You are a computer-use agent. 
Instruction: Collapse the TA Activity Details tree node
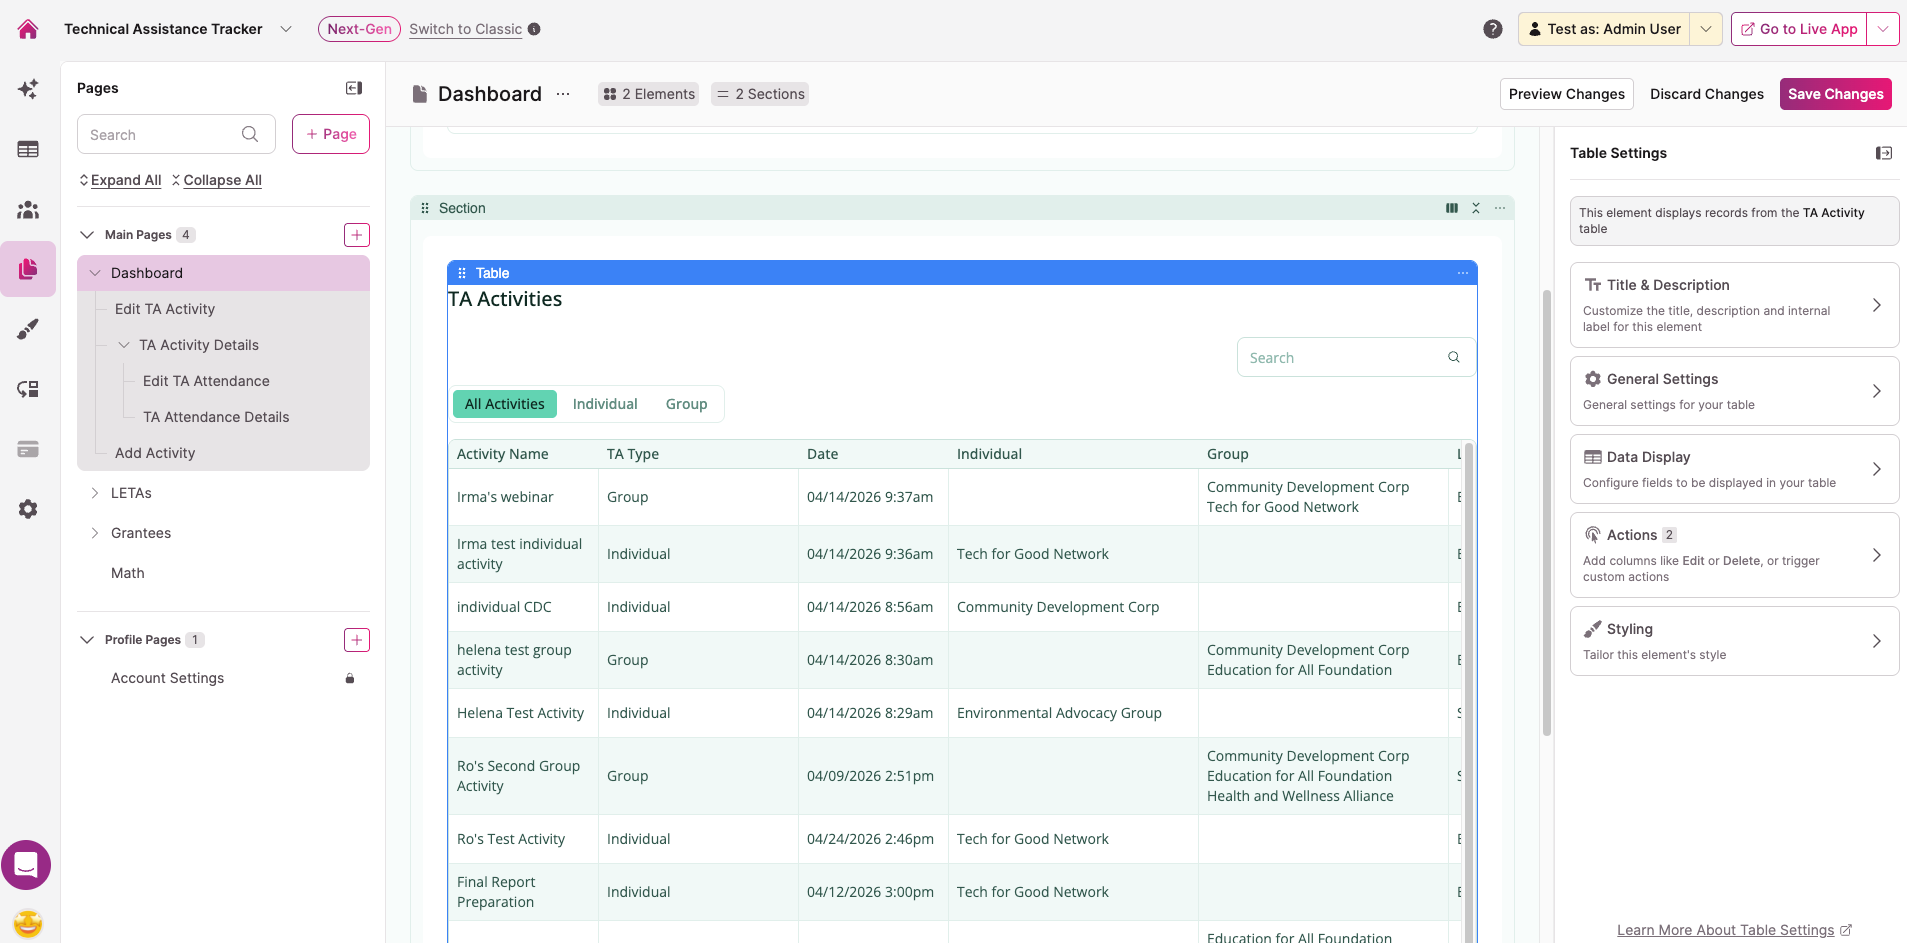click(x=124, y=345)
